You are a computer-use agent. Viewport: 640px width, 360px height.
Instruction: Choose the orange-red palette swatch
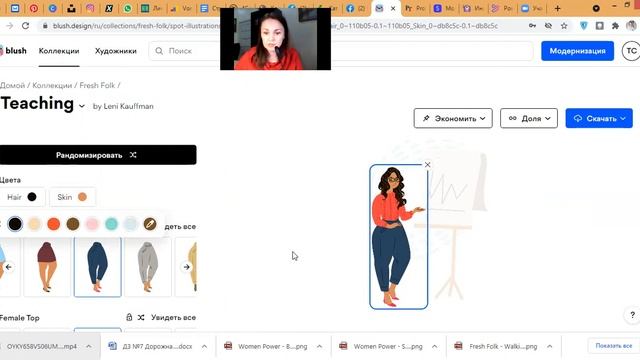point(53,224)
